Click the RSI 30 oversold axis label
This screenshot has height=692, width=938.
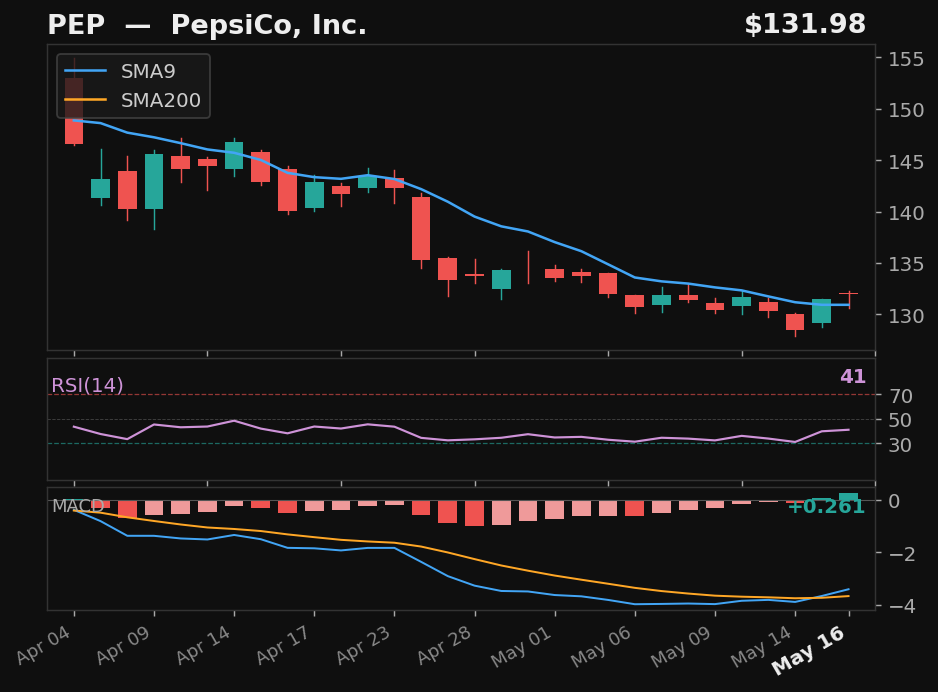900,444
